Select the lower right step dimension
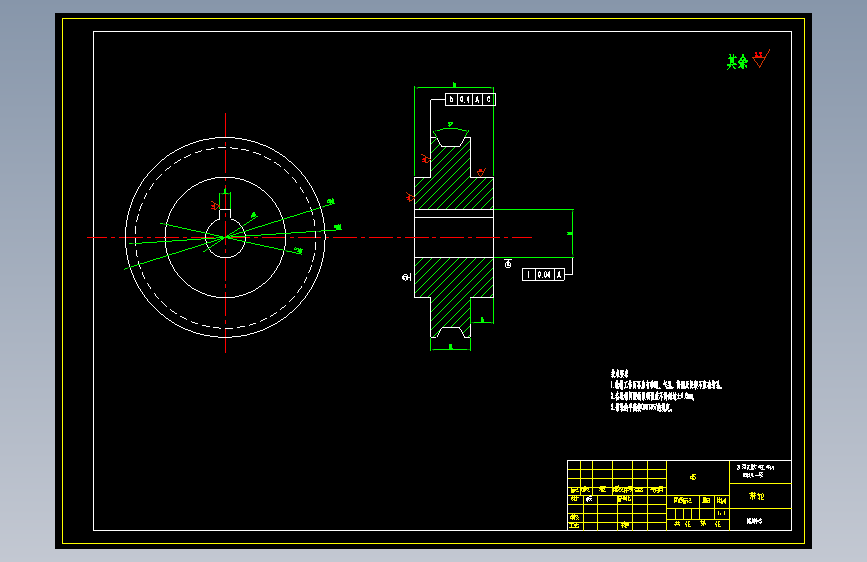 click(x=482, y=320)
